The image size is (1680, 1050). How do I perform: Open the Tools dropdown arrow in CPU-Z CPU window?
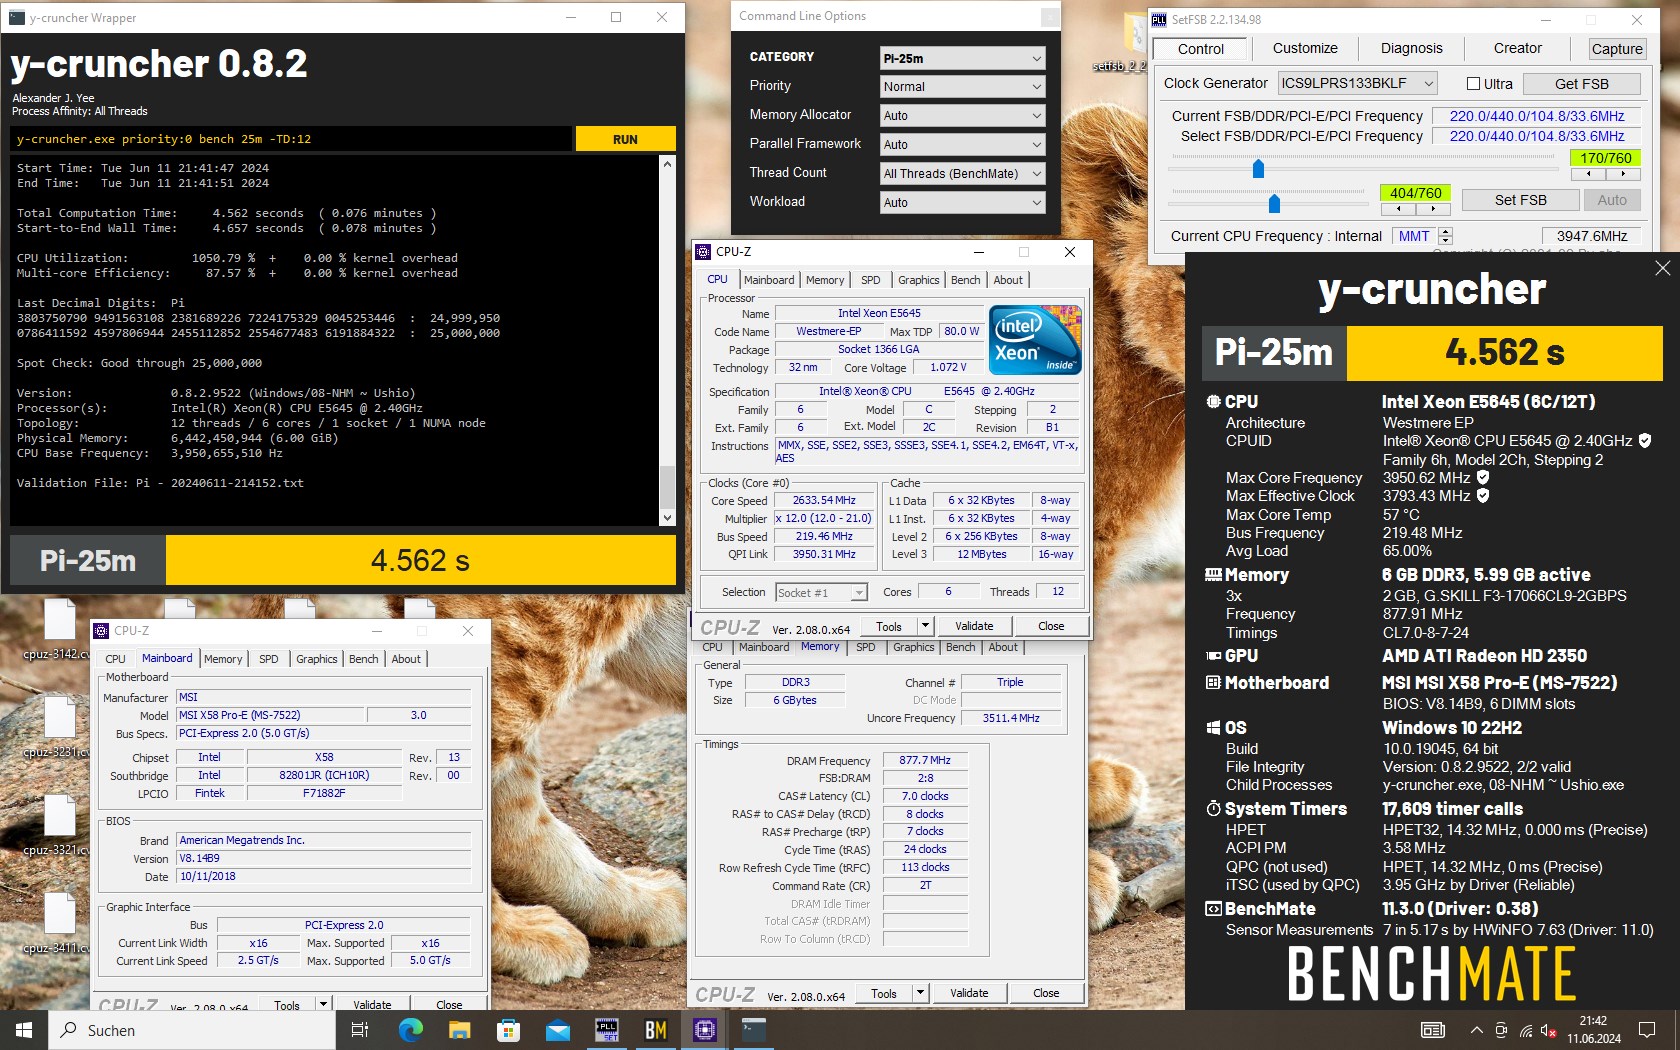pos(925,626)
